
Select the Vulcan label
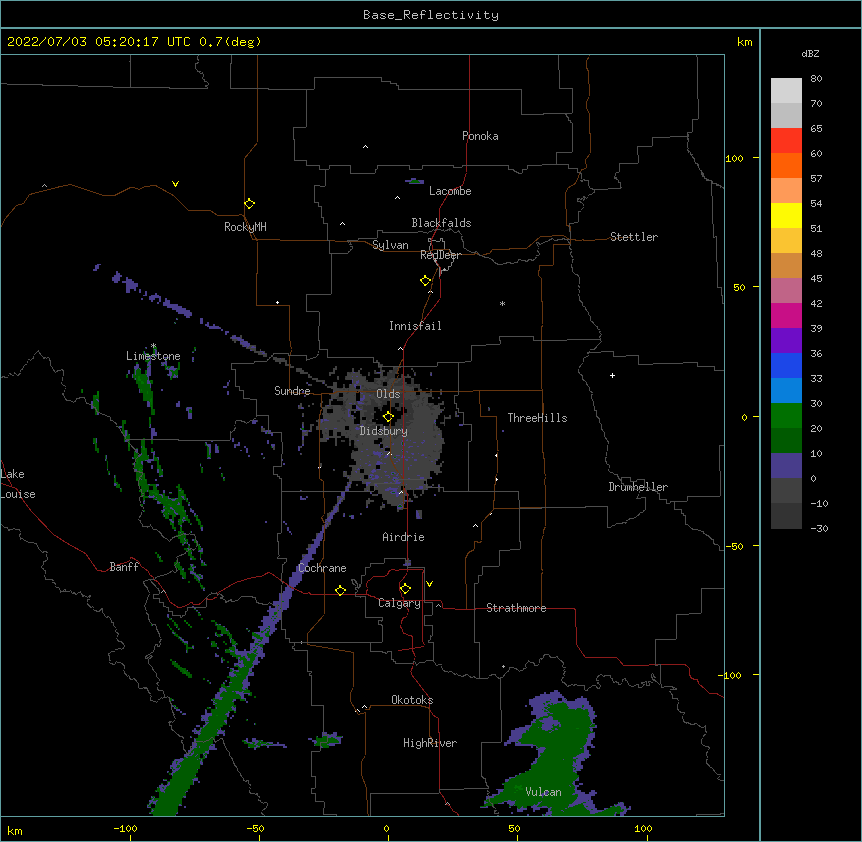point(543,792)
